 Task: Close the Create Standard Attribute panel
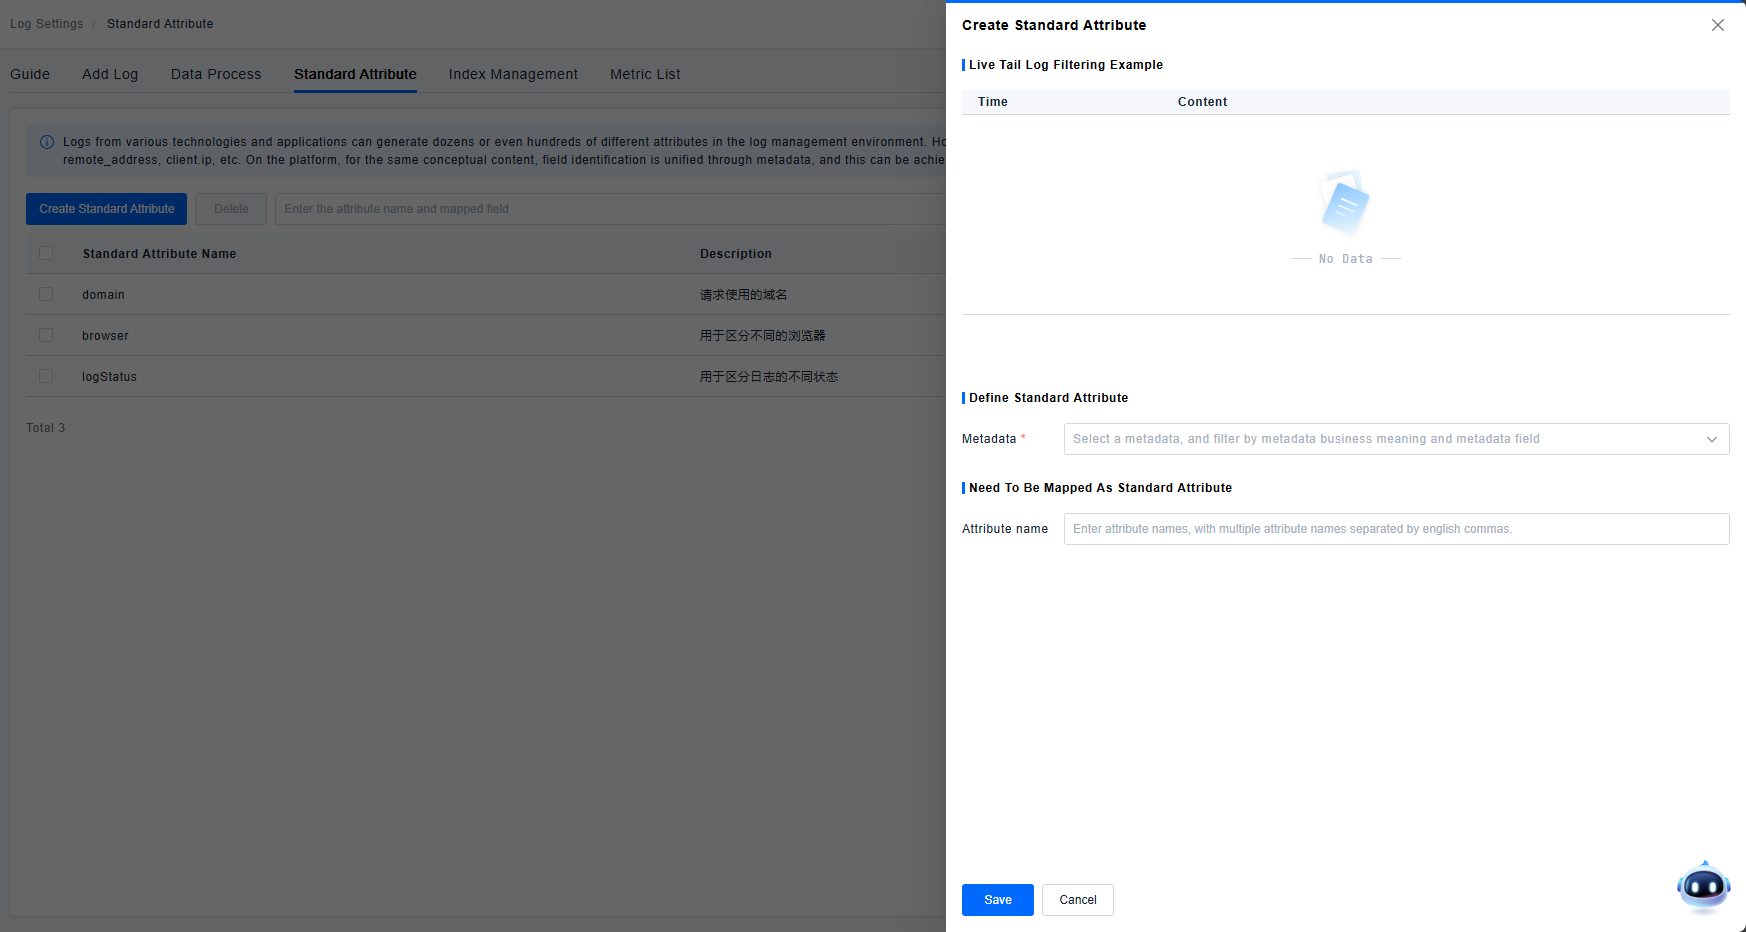(x=1717, y=25)
